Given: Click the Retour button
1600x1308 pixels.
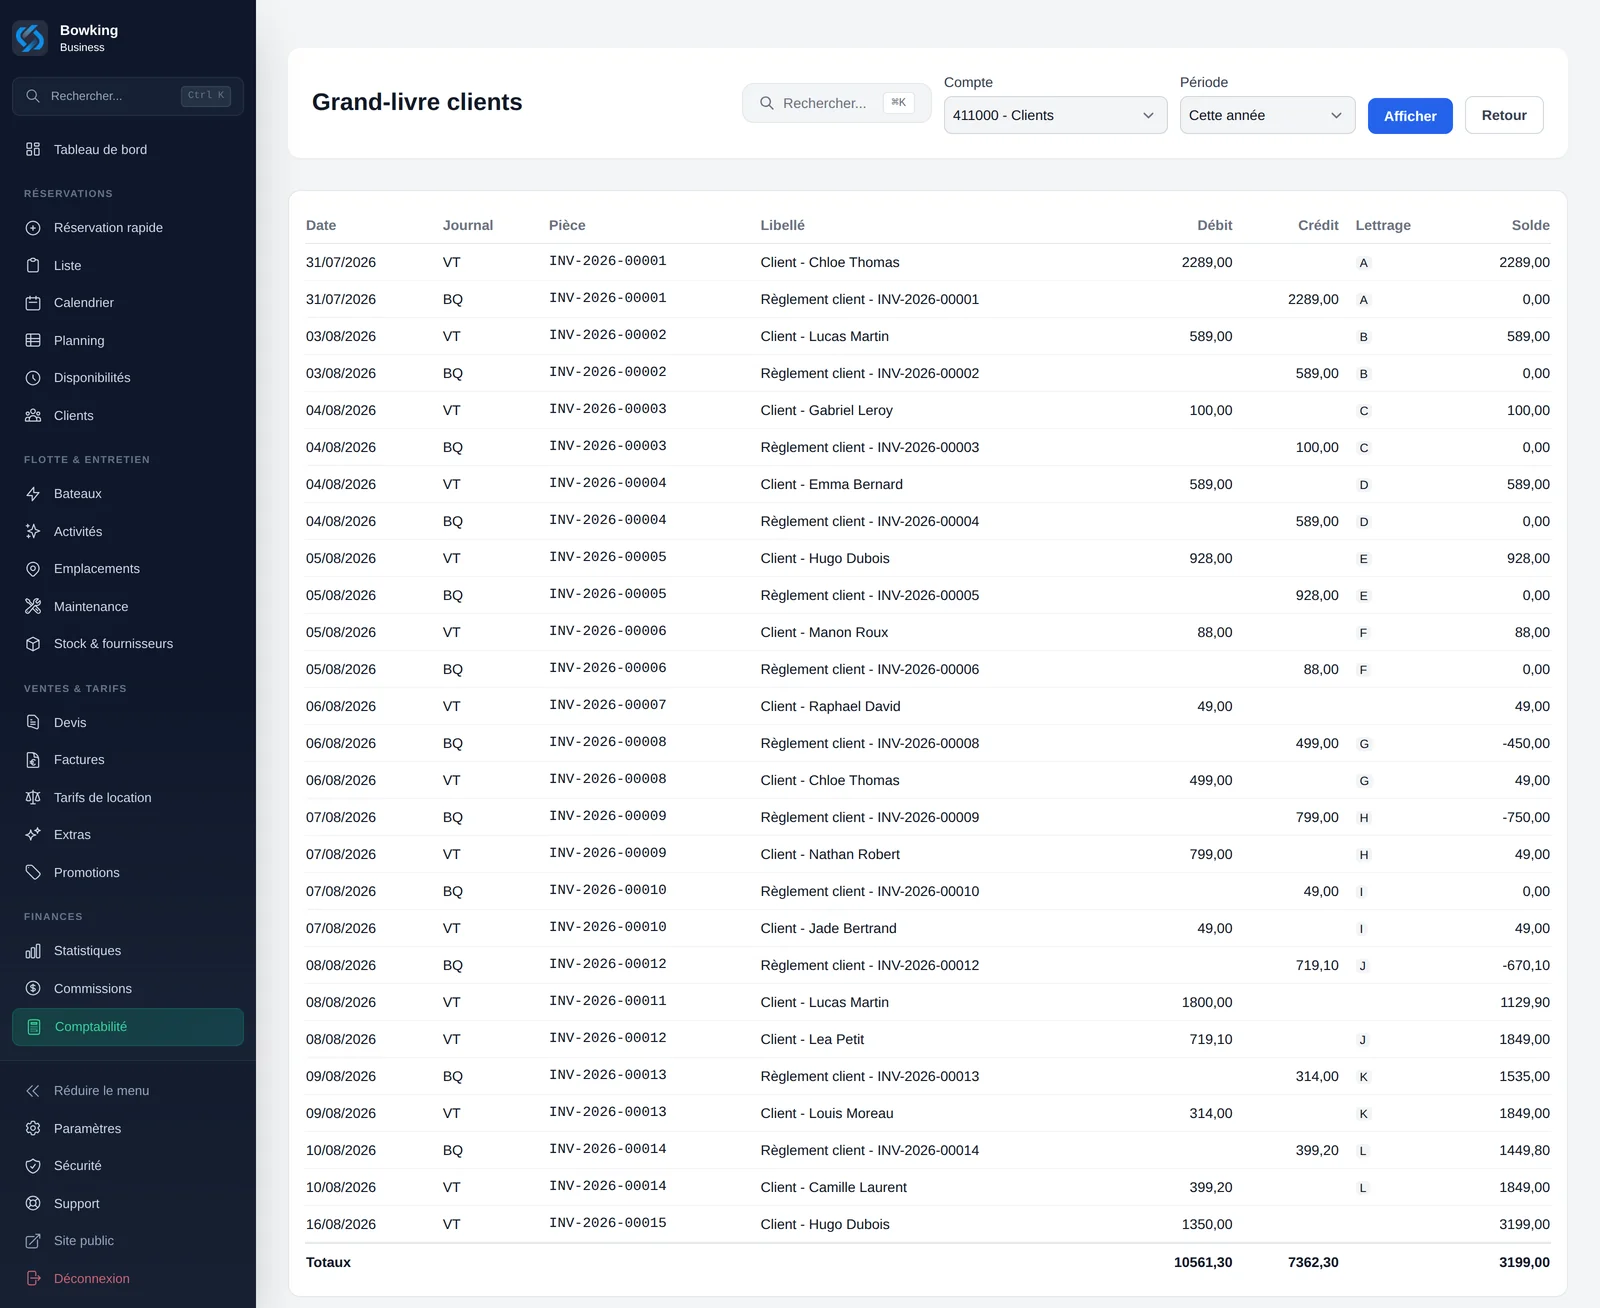Looking at the screenshot, I should (1504, 115).
